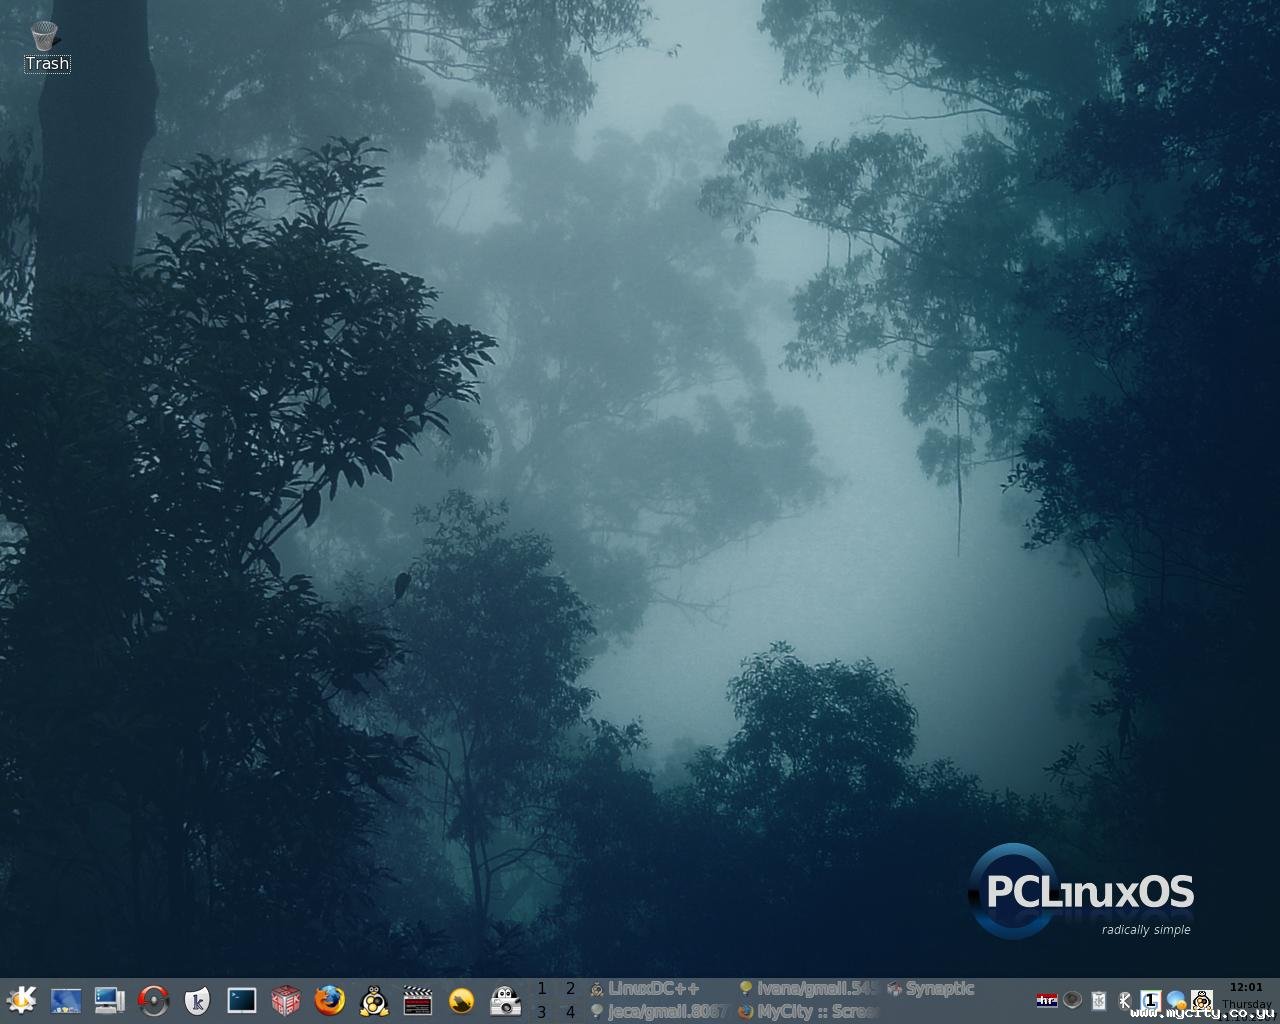Click the red lifebuoy help icon
Screen dimensions: 1280x1024
pos(153,1000)
